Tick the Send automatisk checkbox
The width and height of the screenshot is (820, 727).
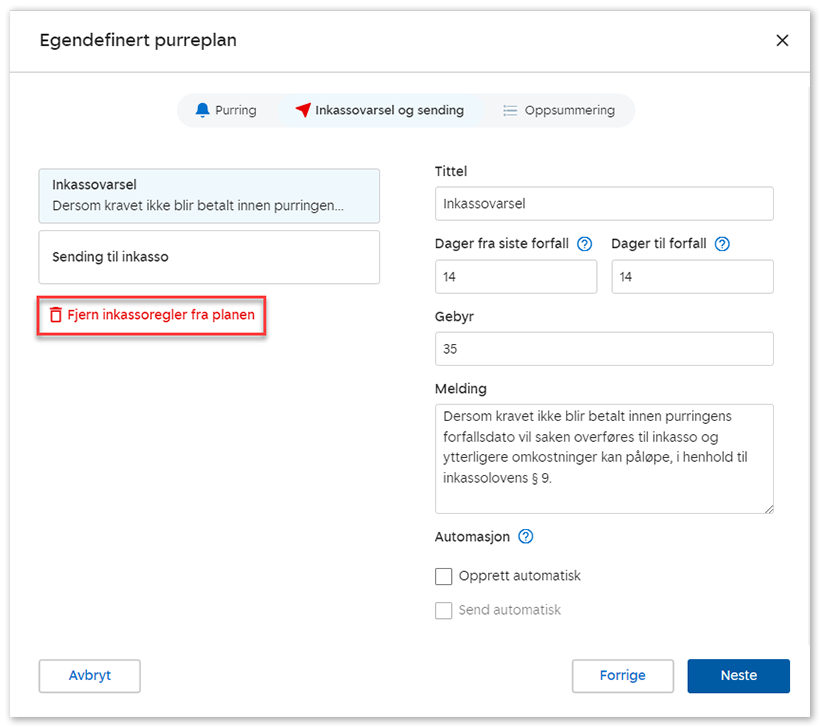point(444,610)
